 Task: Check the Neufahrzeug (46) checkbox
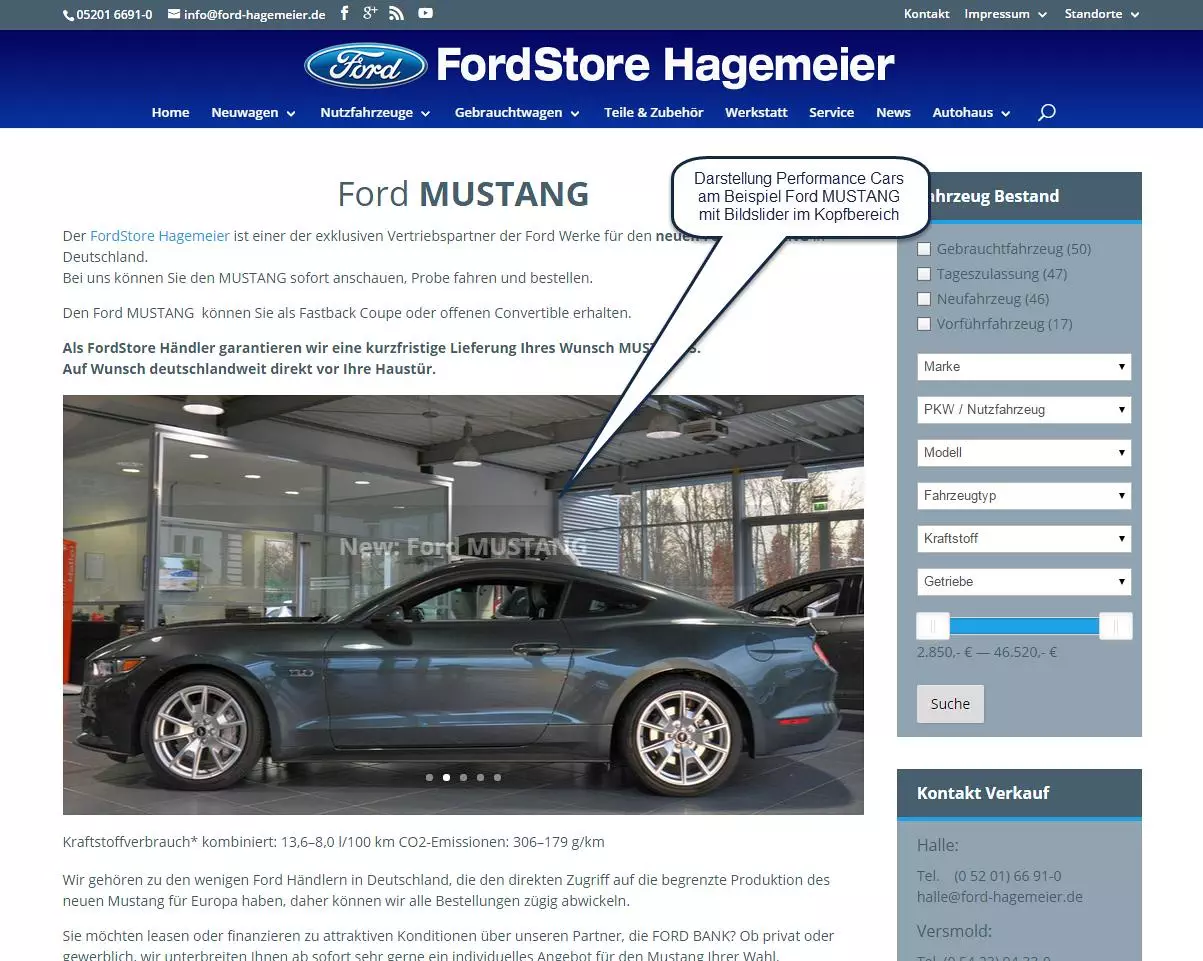pos(924,299)
